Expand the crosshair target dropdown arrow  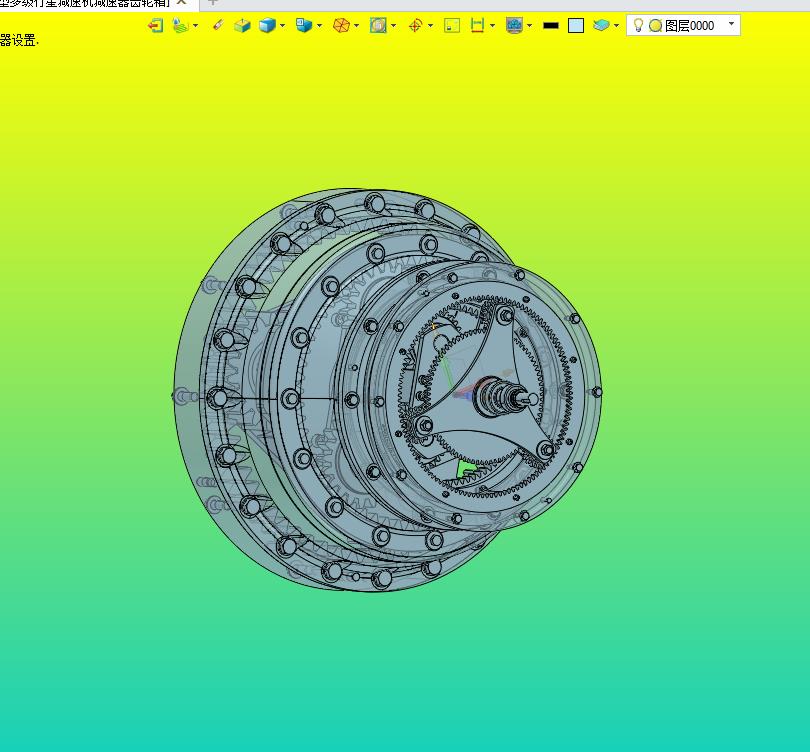point(430,25)
